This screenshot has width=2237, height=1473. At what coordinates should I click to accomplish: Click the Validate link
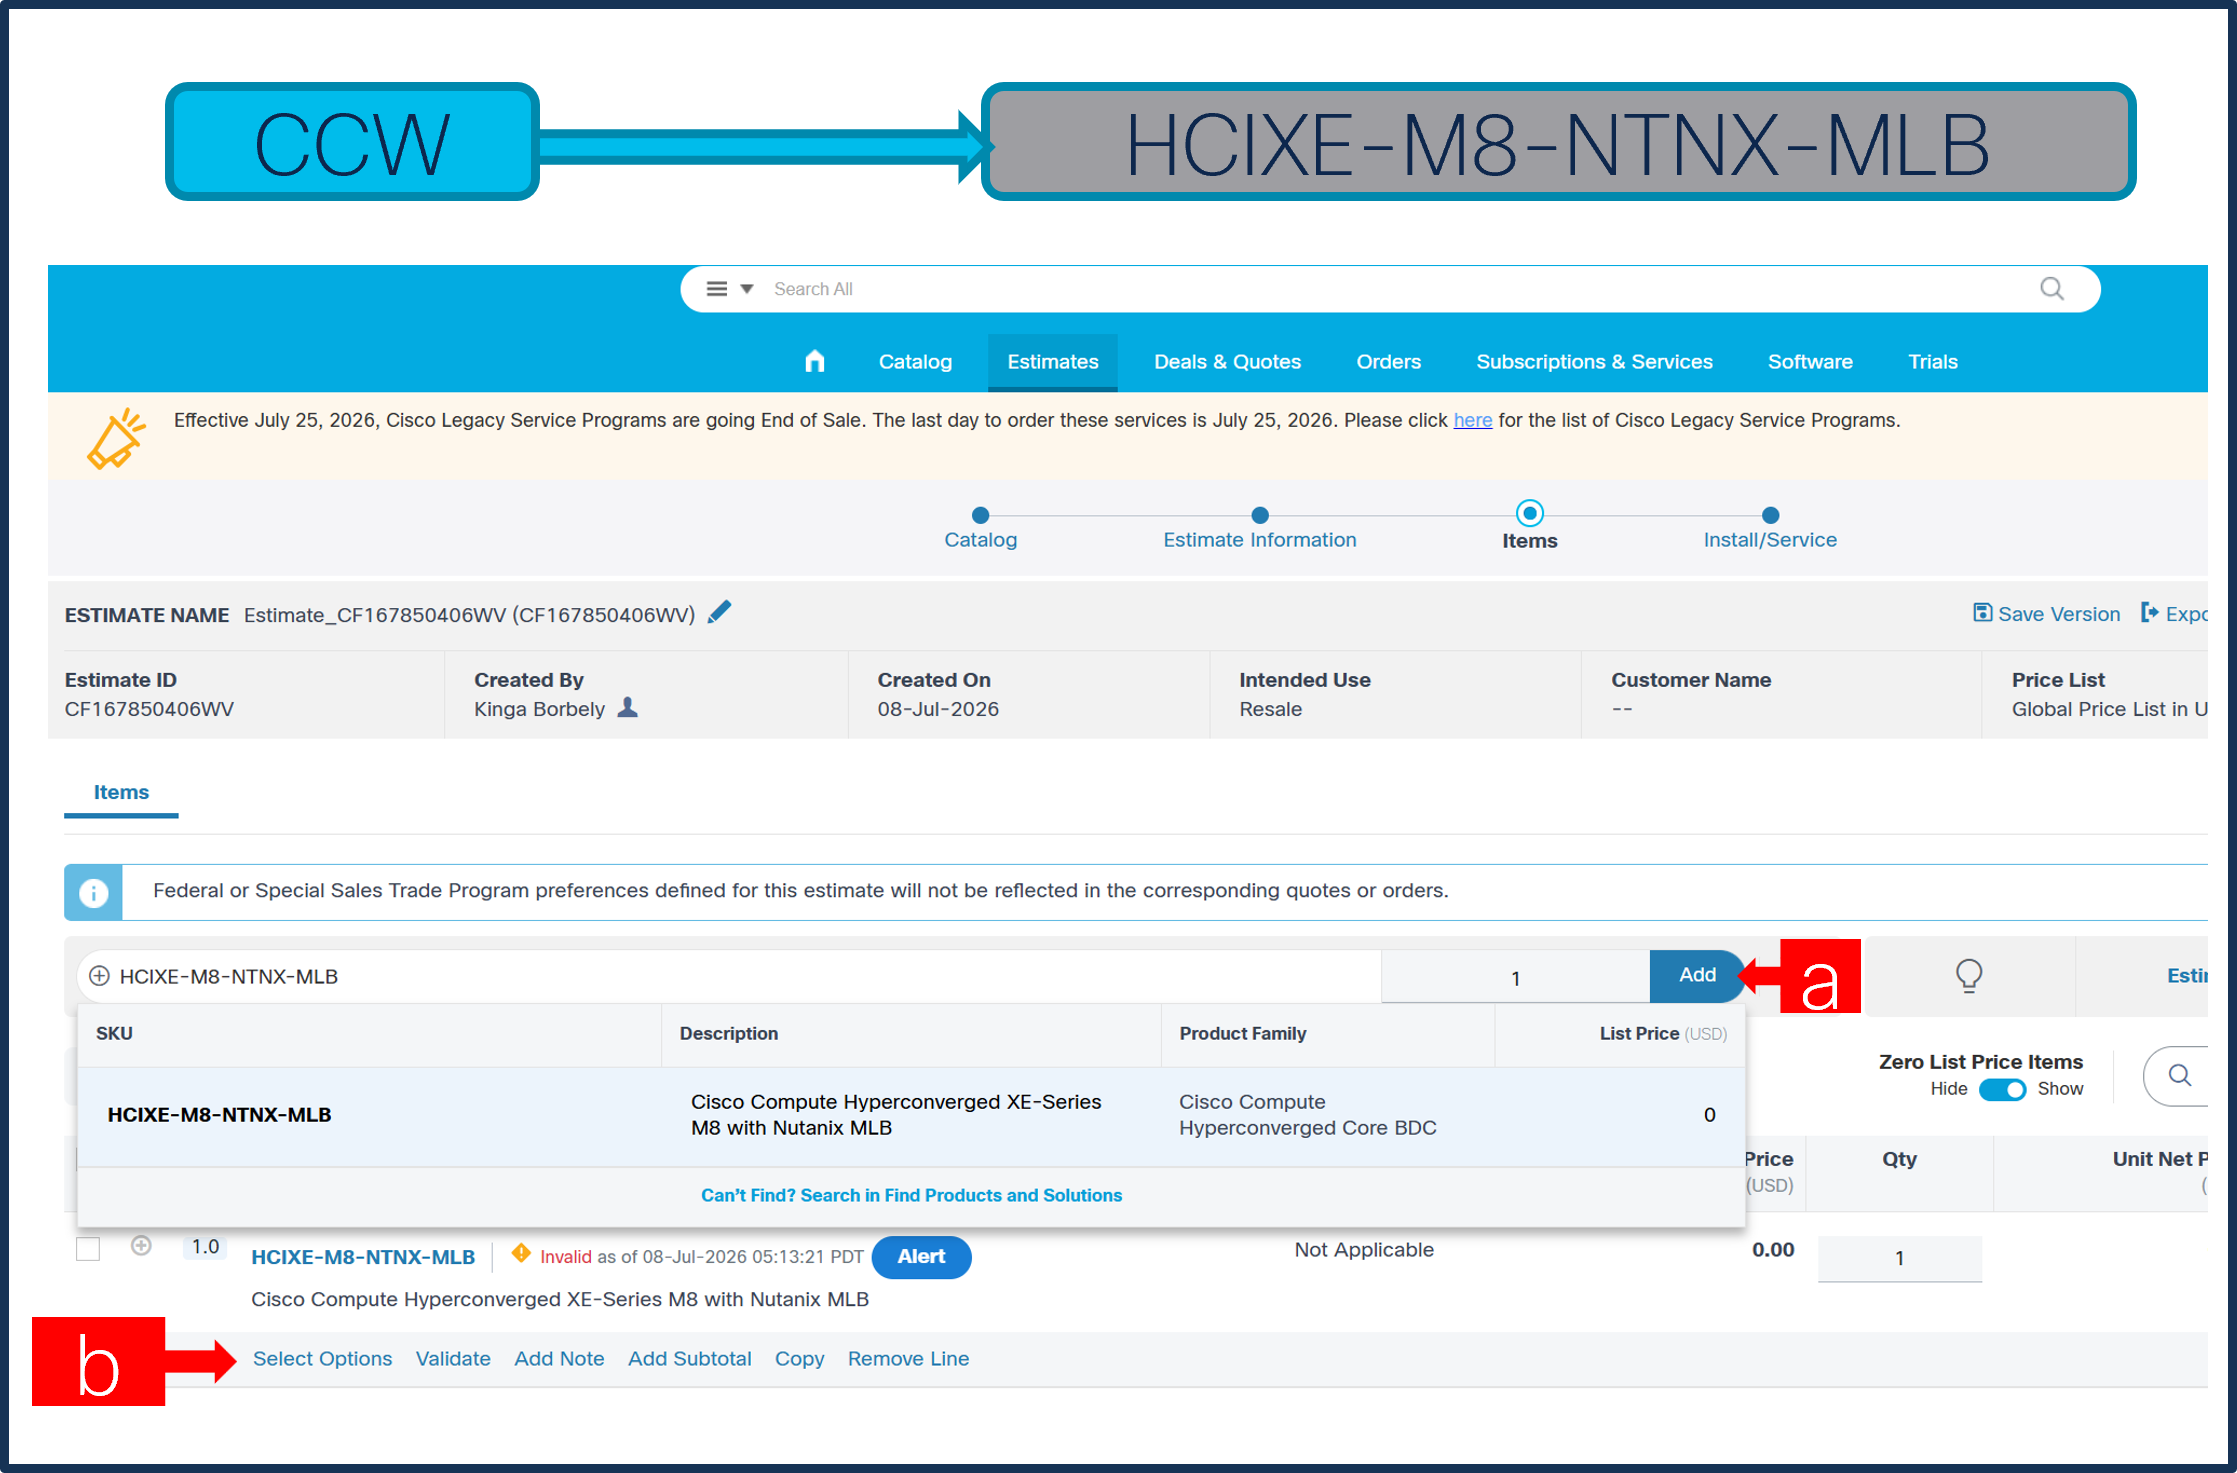coord(453,1359)
